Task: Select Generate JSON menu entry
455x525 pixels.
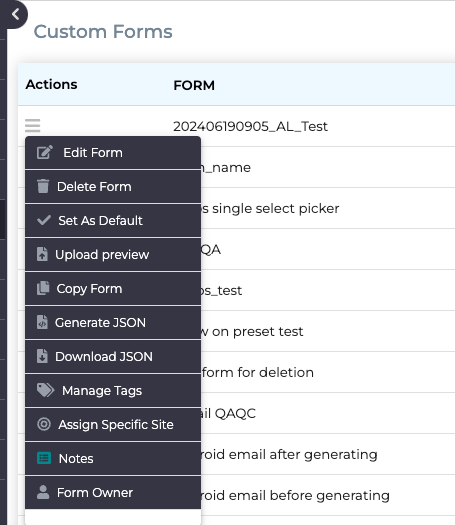Action: (x=113, y=323)
